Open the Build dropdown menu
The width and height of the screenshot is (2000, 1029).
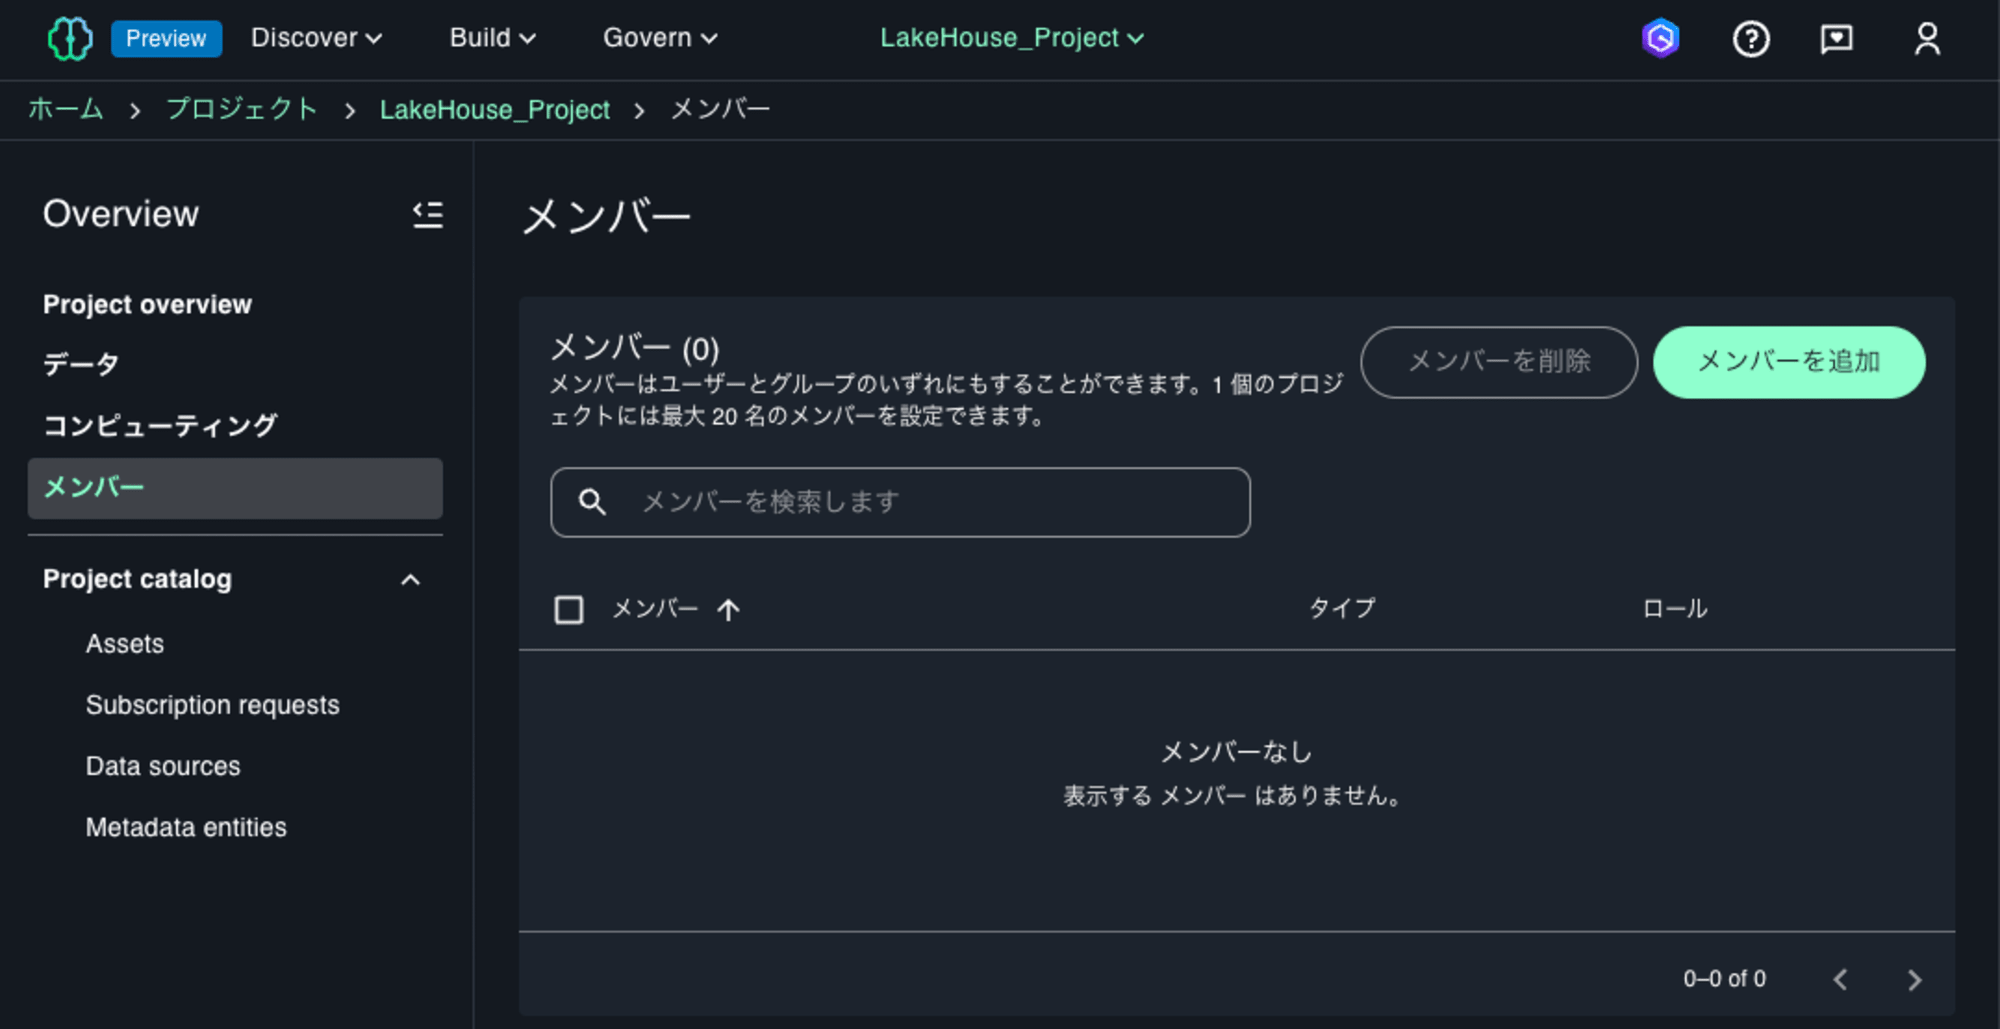492,38
